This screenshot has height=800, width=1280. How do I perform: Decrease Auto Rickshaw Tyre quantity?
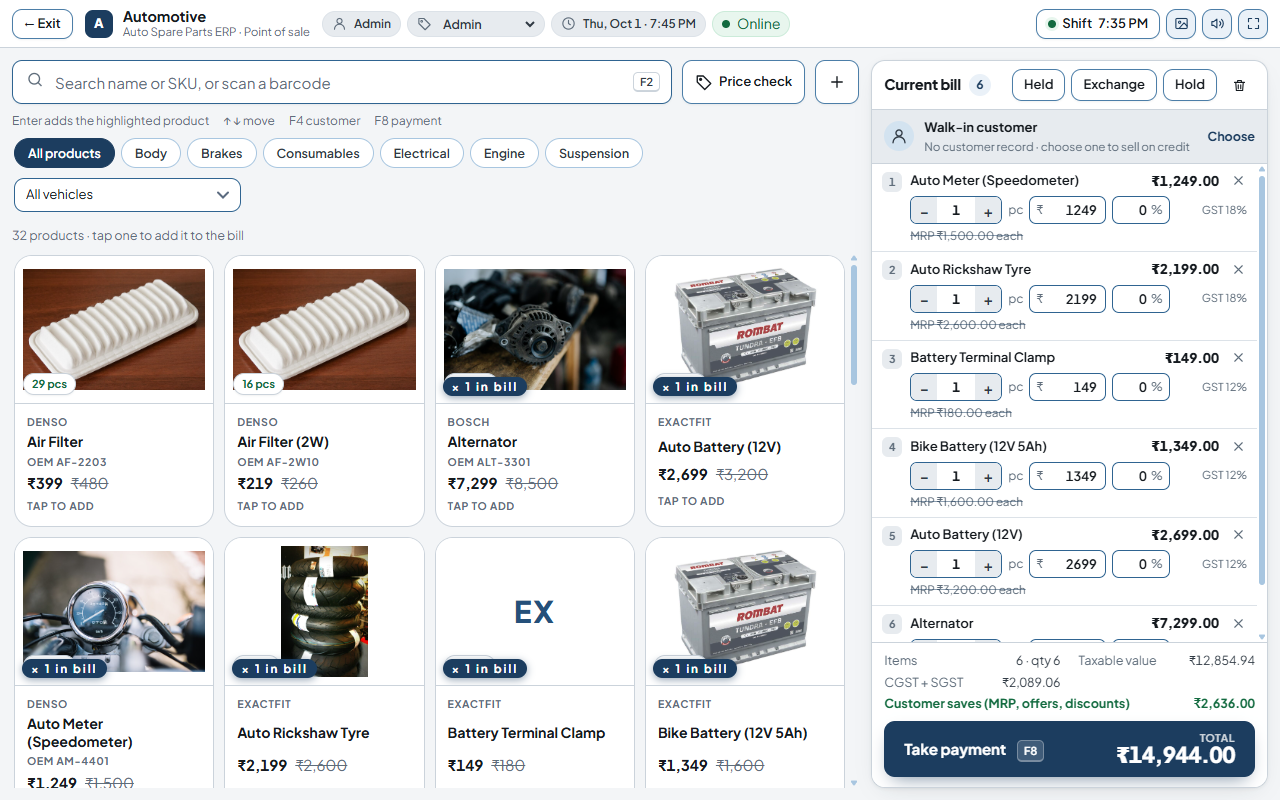pos(924,299)
